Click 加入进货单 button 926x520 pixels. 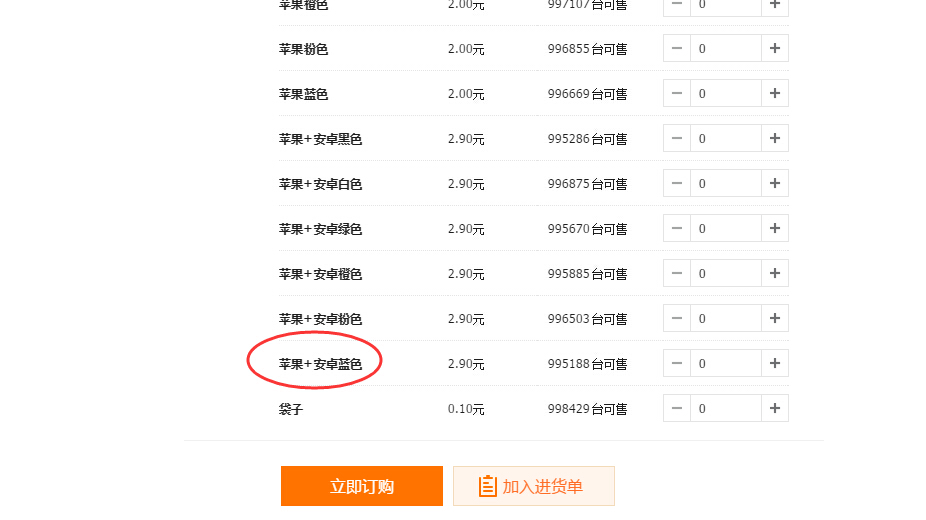534,486
